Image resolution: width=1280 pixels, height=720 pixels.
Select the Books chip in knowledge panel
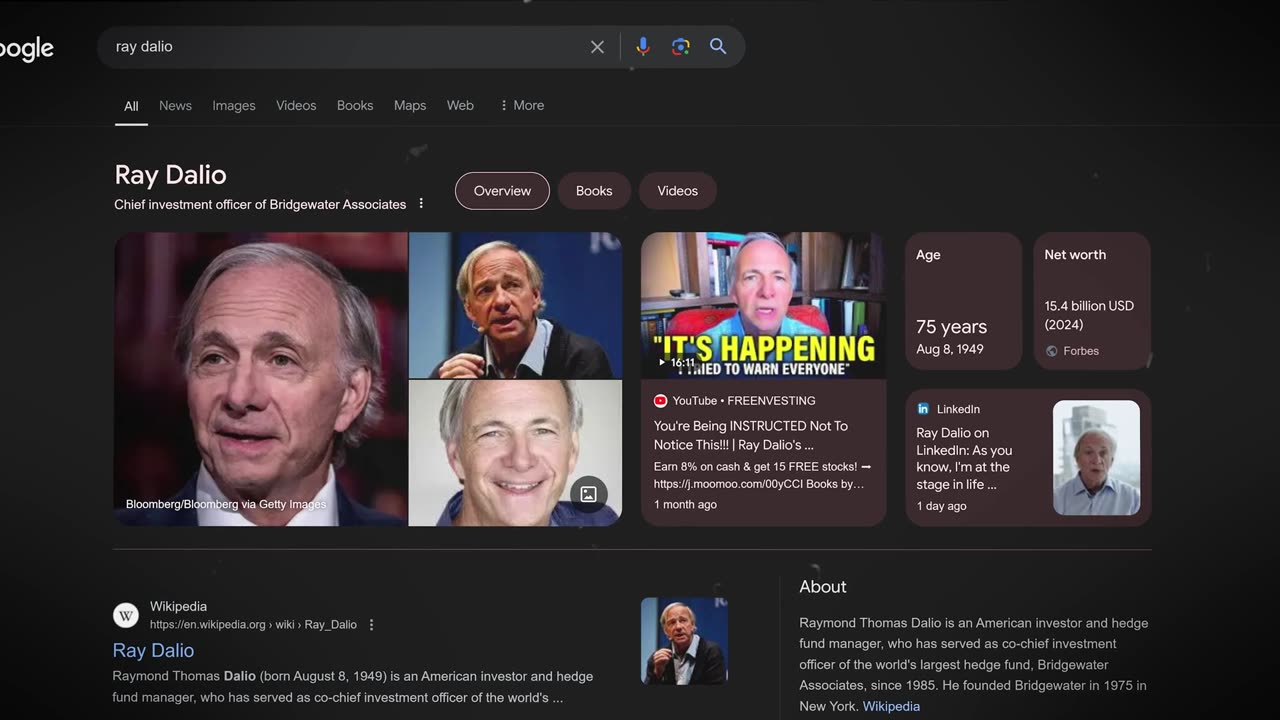pos(594,191)
